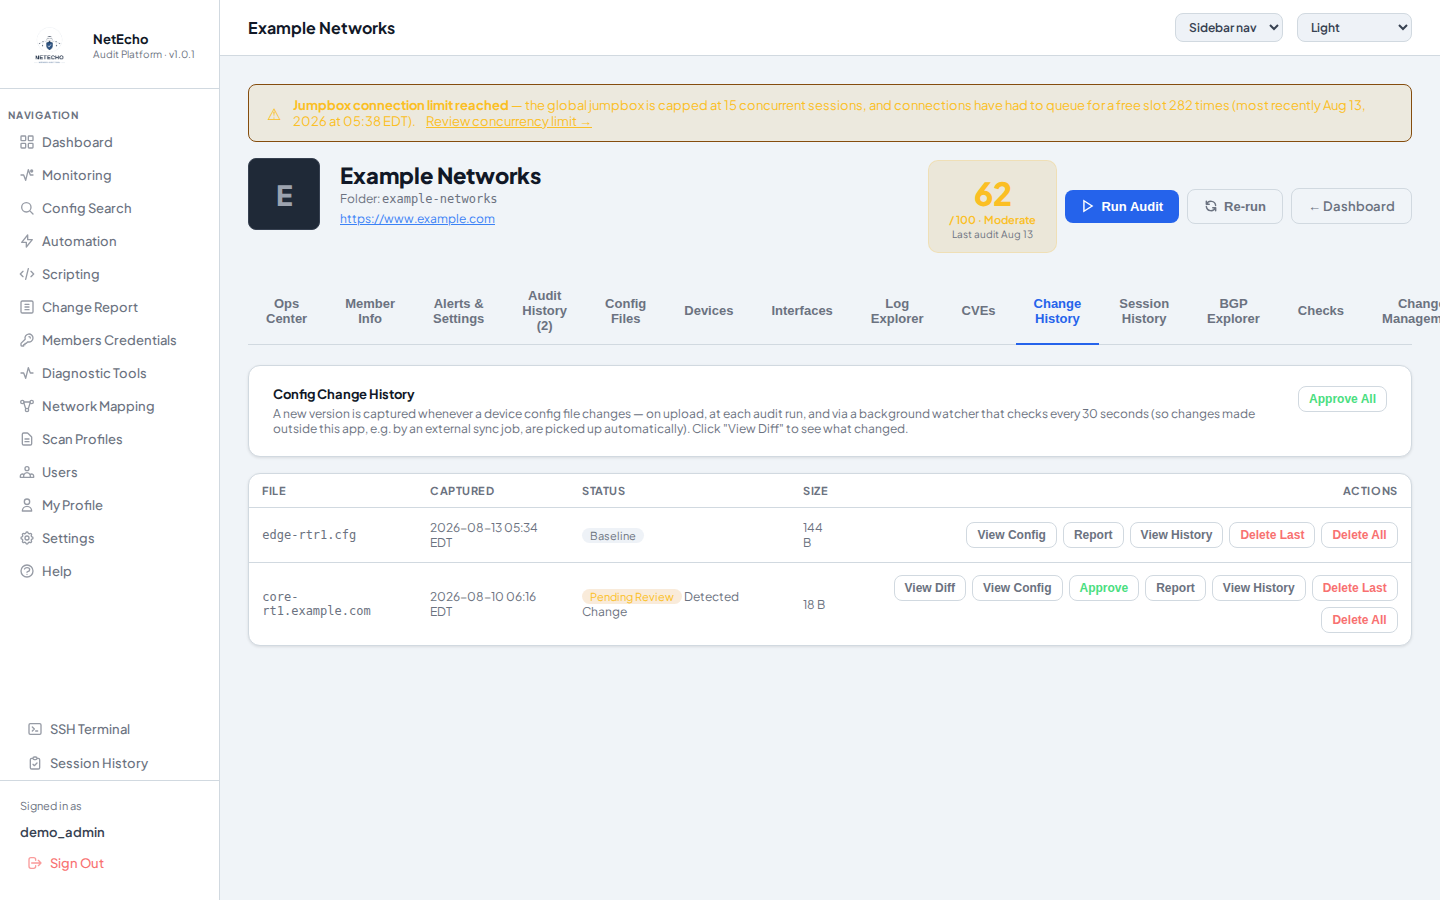Select the Change History tab
Screen dimensions: 1440x900
[1057, 311]
